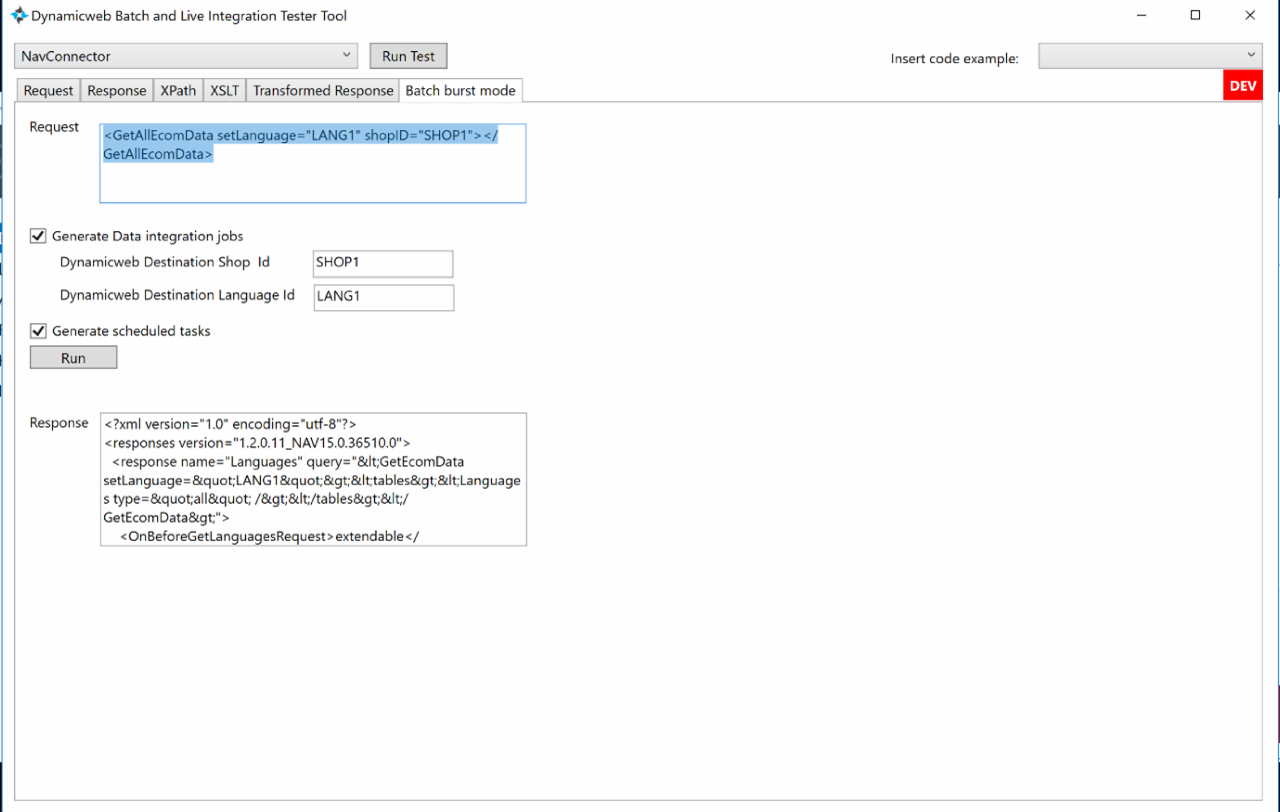Viewport: 1280px width, 812px height.
Task: Open the NavConnector dropdown
Action: (186, 56)
